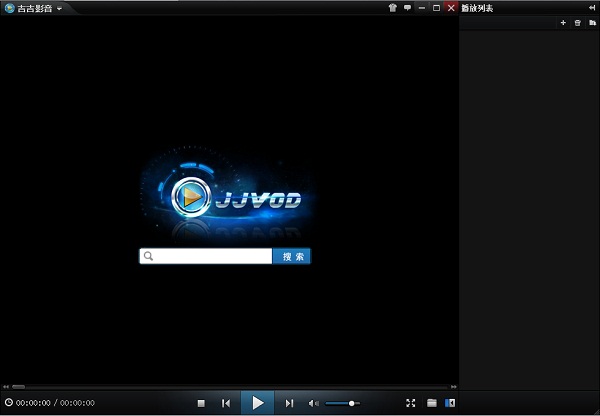The image size is (600, 416).
Task: Start playback with the play button
Action: [x=258, y=403]
